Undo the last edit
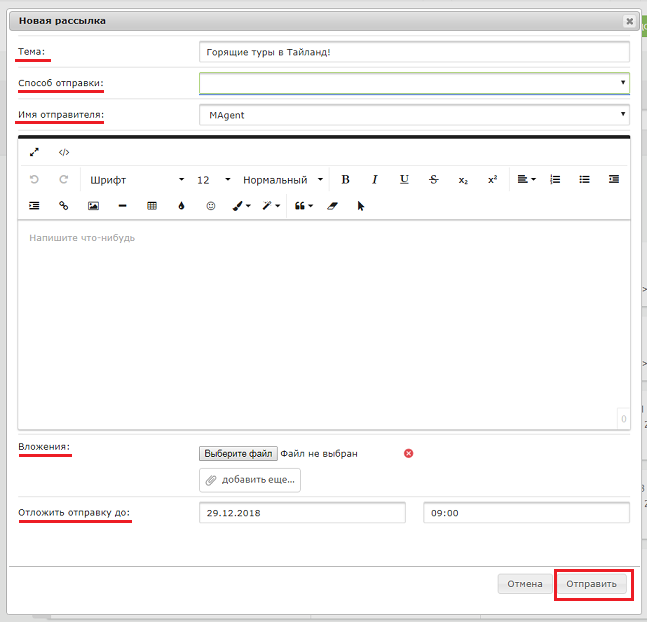The image size is (647, 622). click(34, 180)
